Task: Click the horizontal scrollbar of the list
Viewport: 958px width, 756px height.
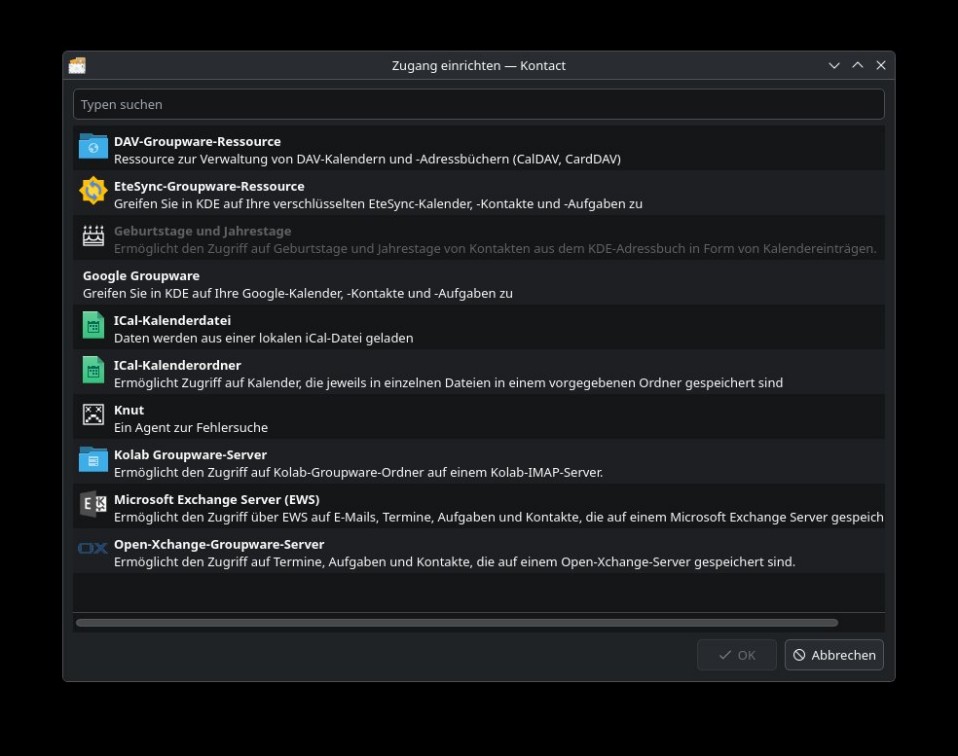Action: pos(457,623)
